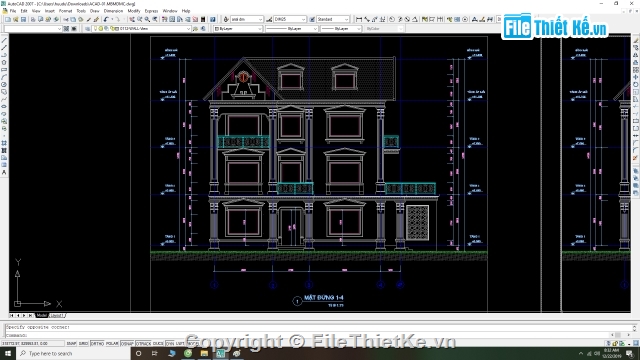Viewport: 640px width, 360px height.
Task: Toggle ORTHO mode in status bar
Action: click(x=97, y=343)
